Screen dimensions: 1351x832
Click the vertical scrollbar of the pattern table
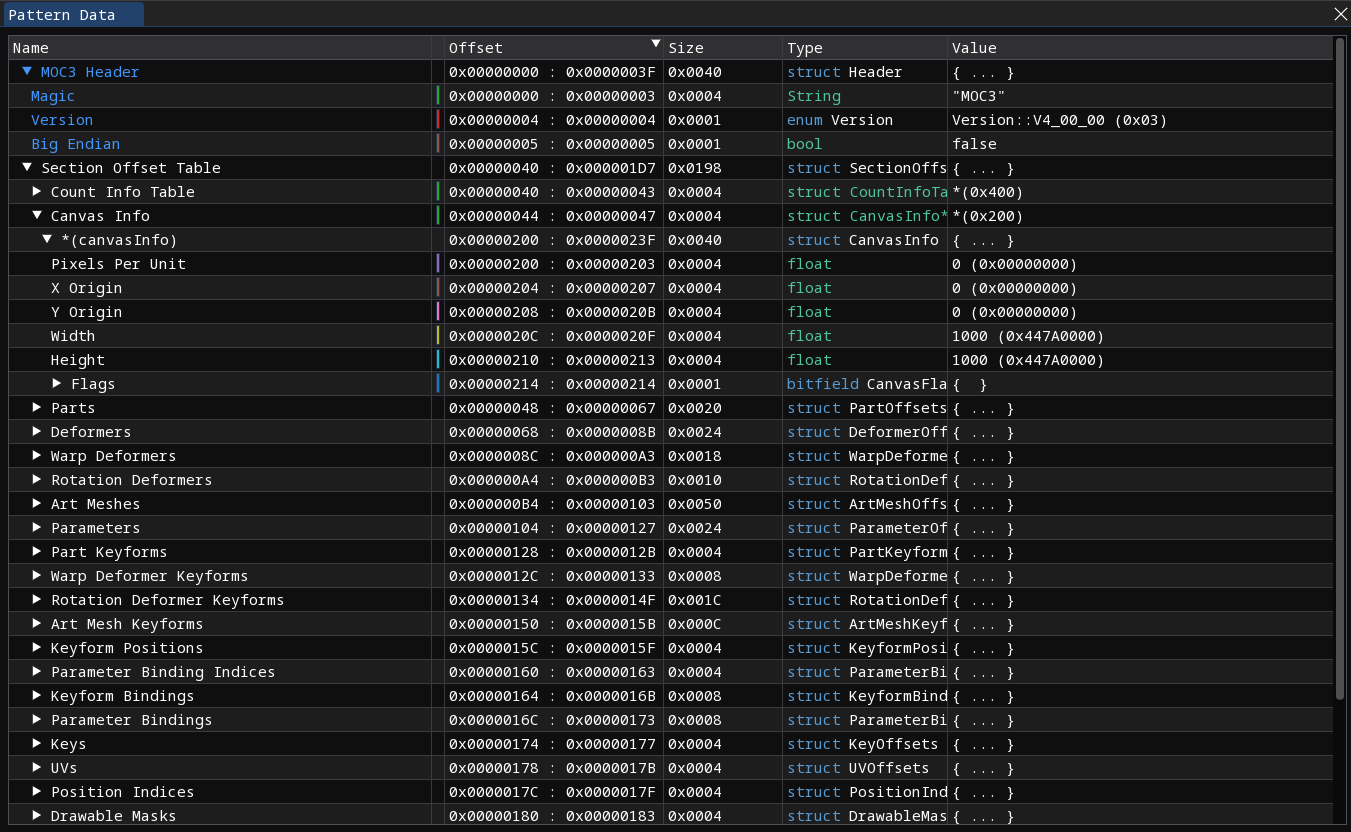1340,369
